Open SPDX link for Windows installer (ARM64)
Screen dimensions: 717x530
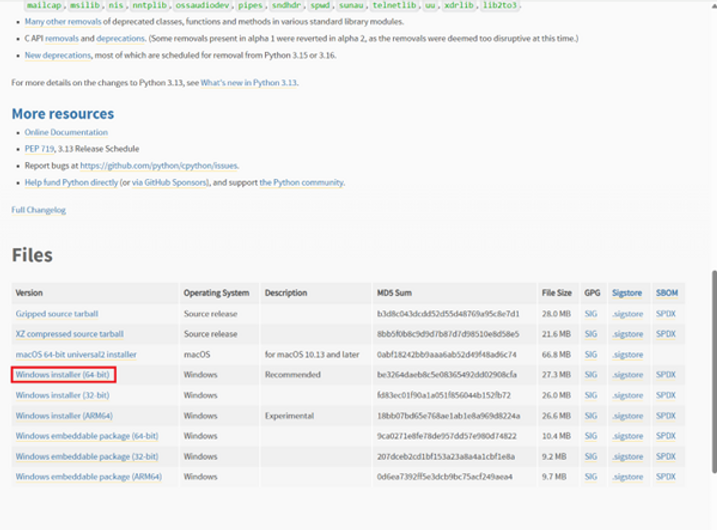pyautogui.click(x=666, y=416)
